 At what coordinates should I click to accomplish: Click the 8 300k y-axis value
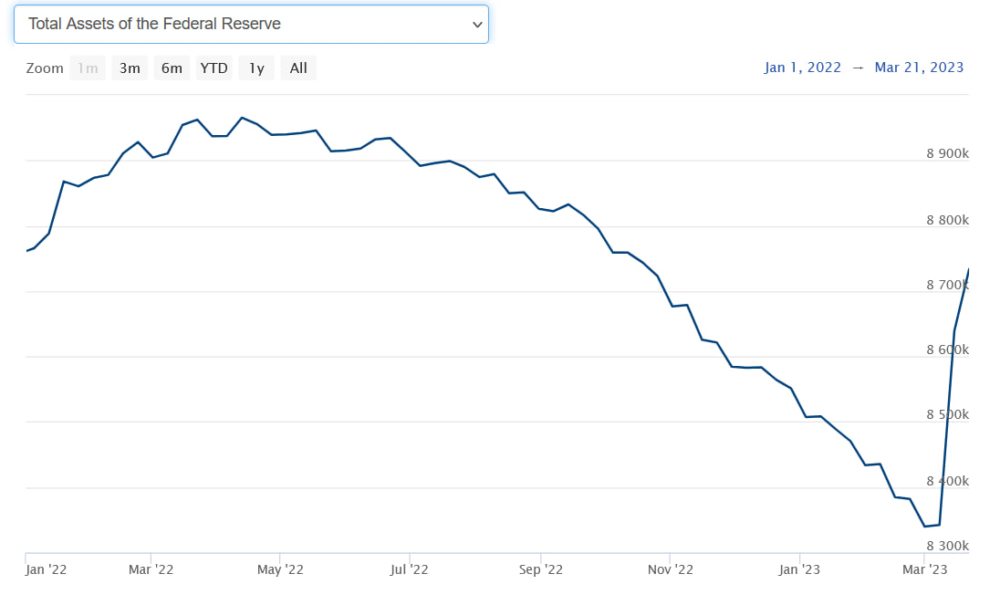click(x=948, y=546)
